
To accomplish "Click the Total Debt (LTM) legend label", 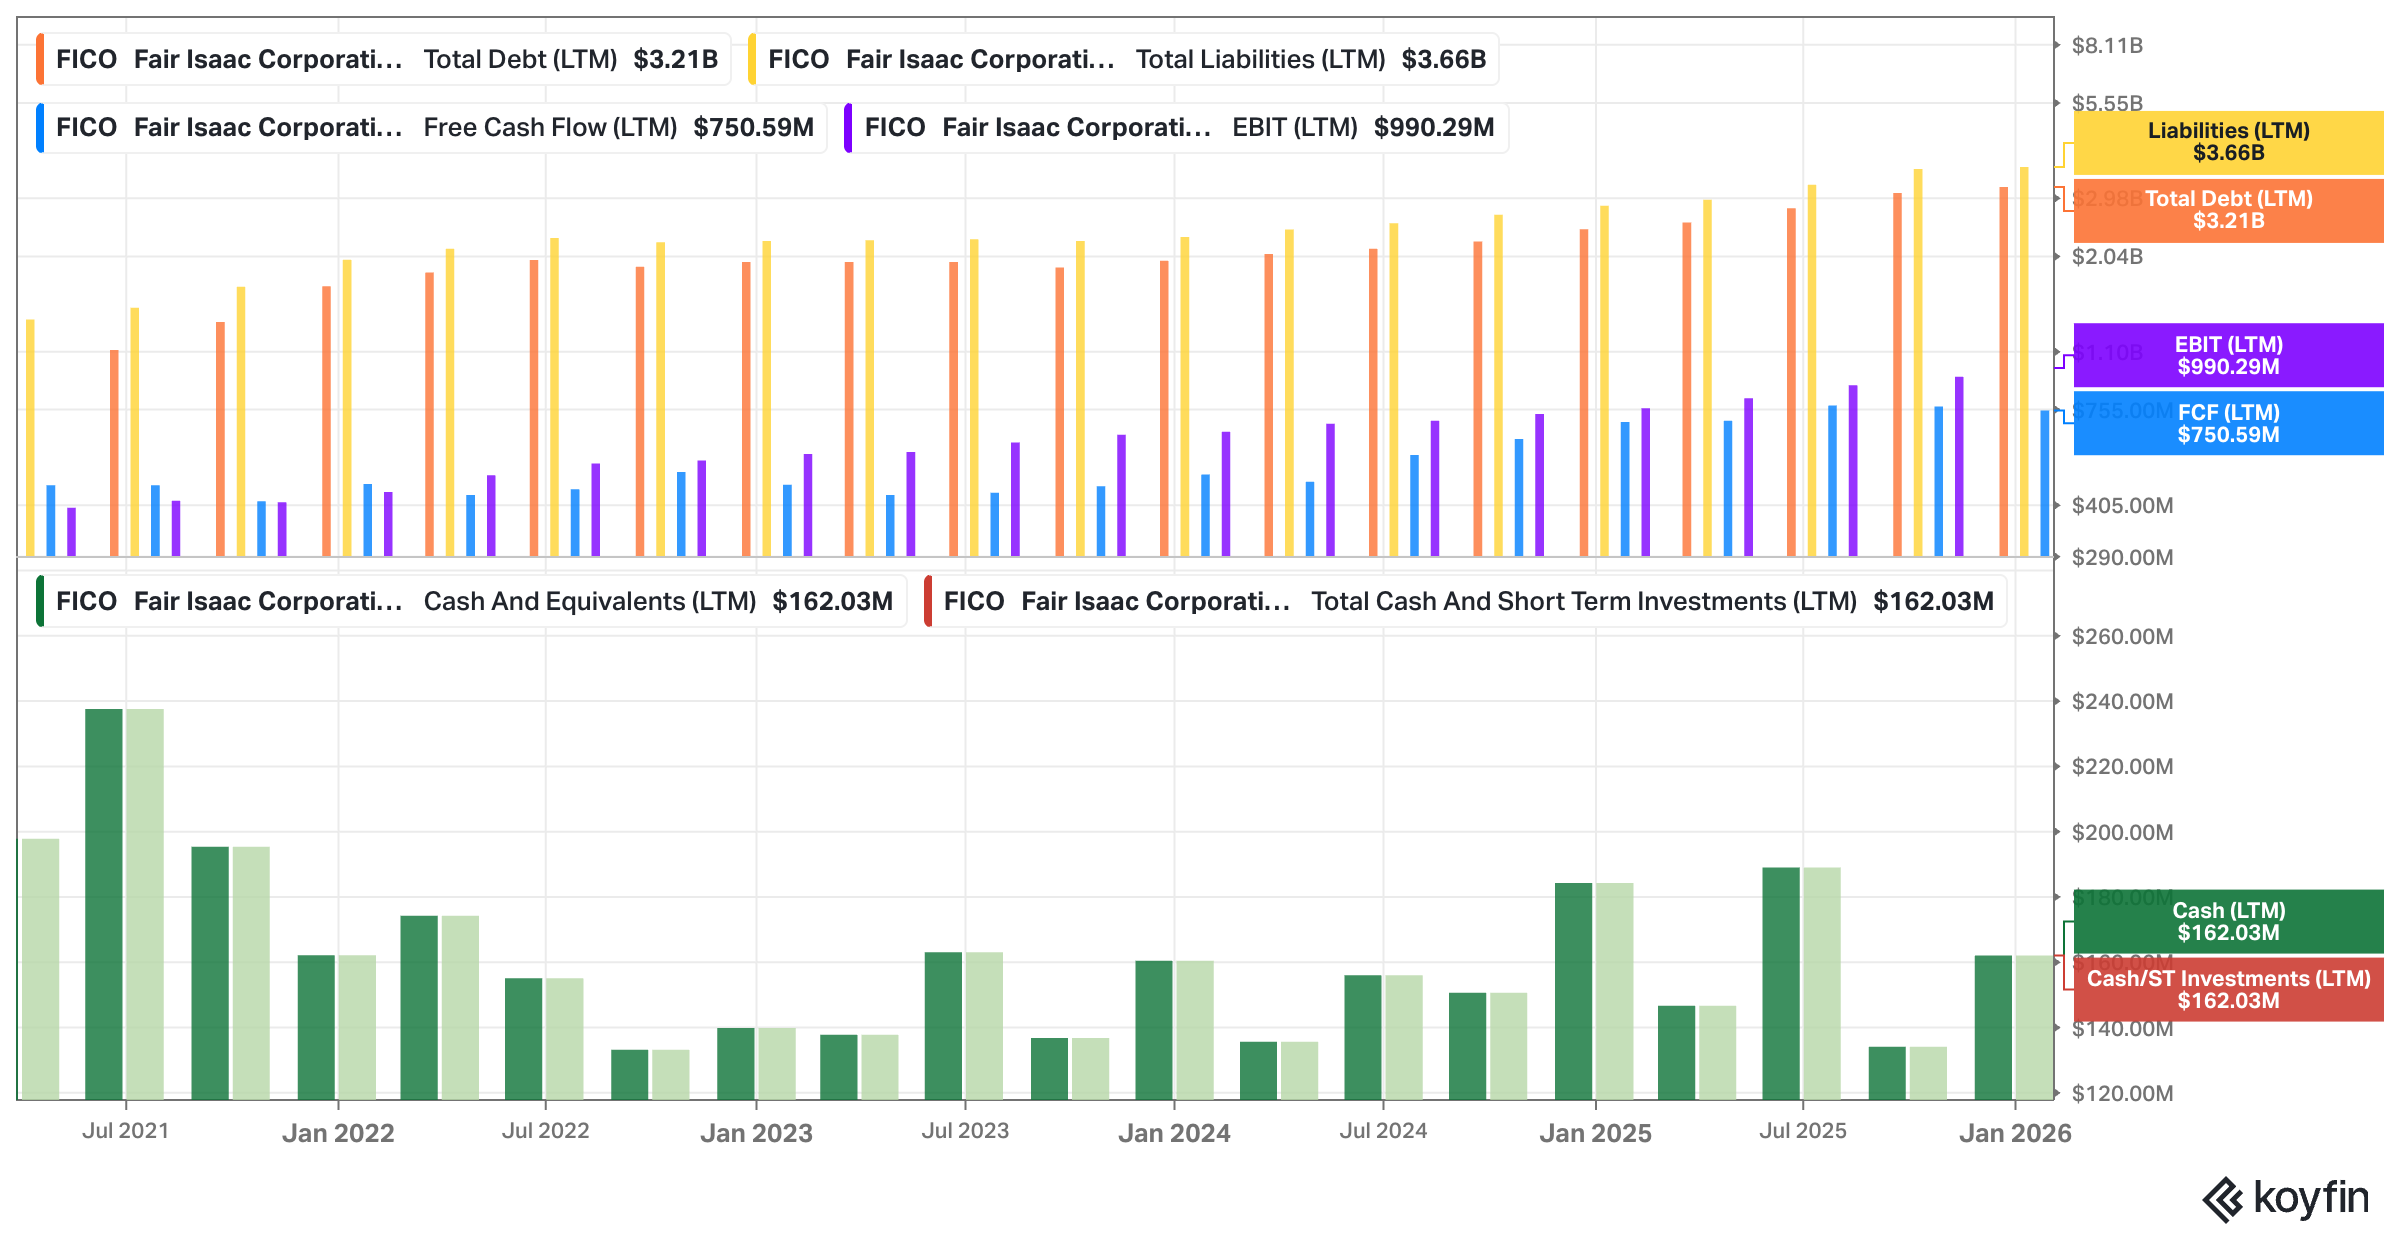I will pos(520,59).
